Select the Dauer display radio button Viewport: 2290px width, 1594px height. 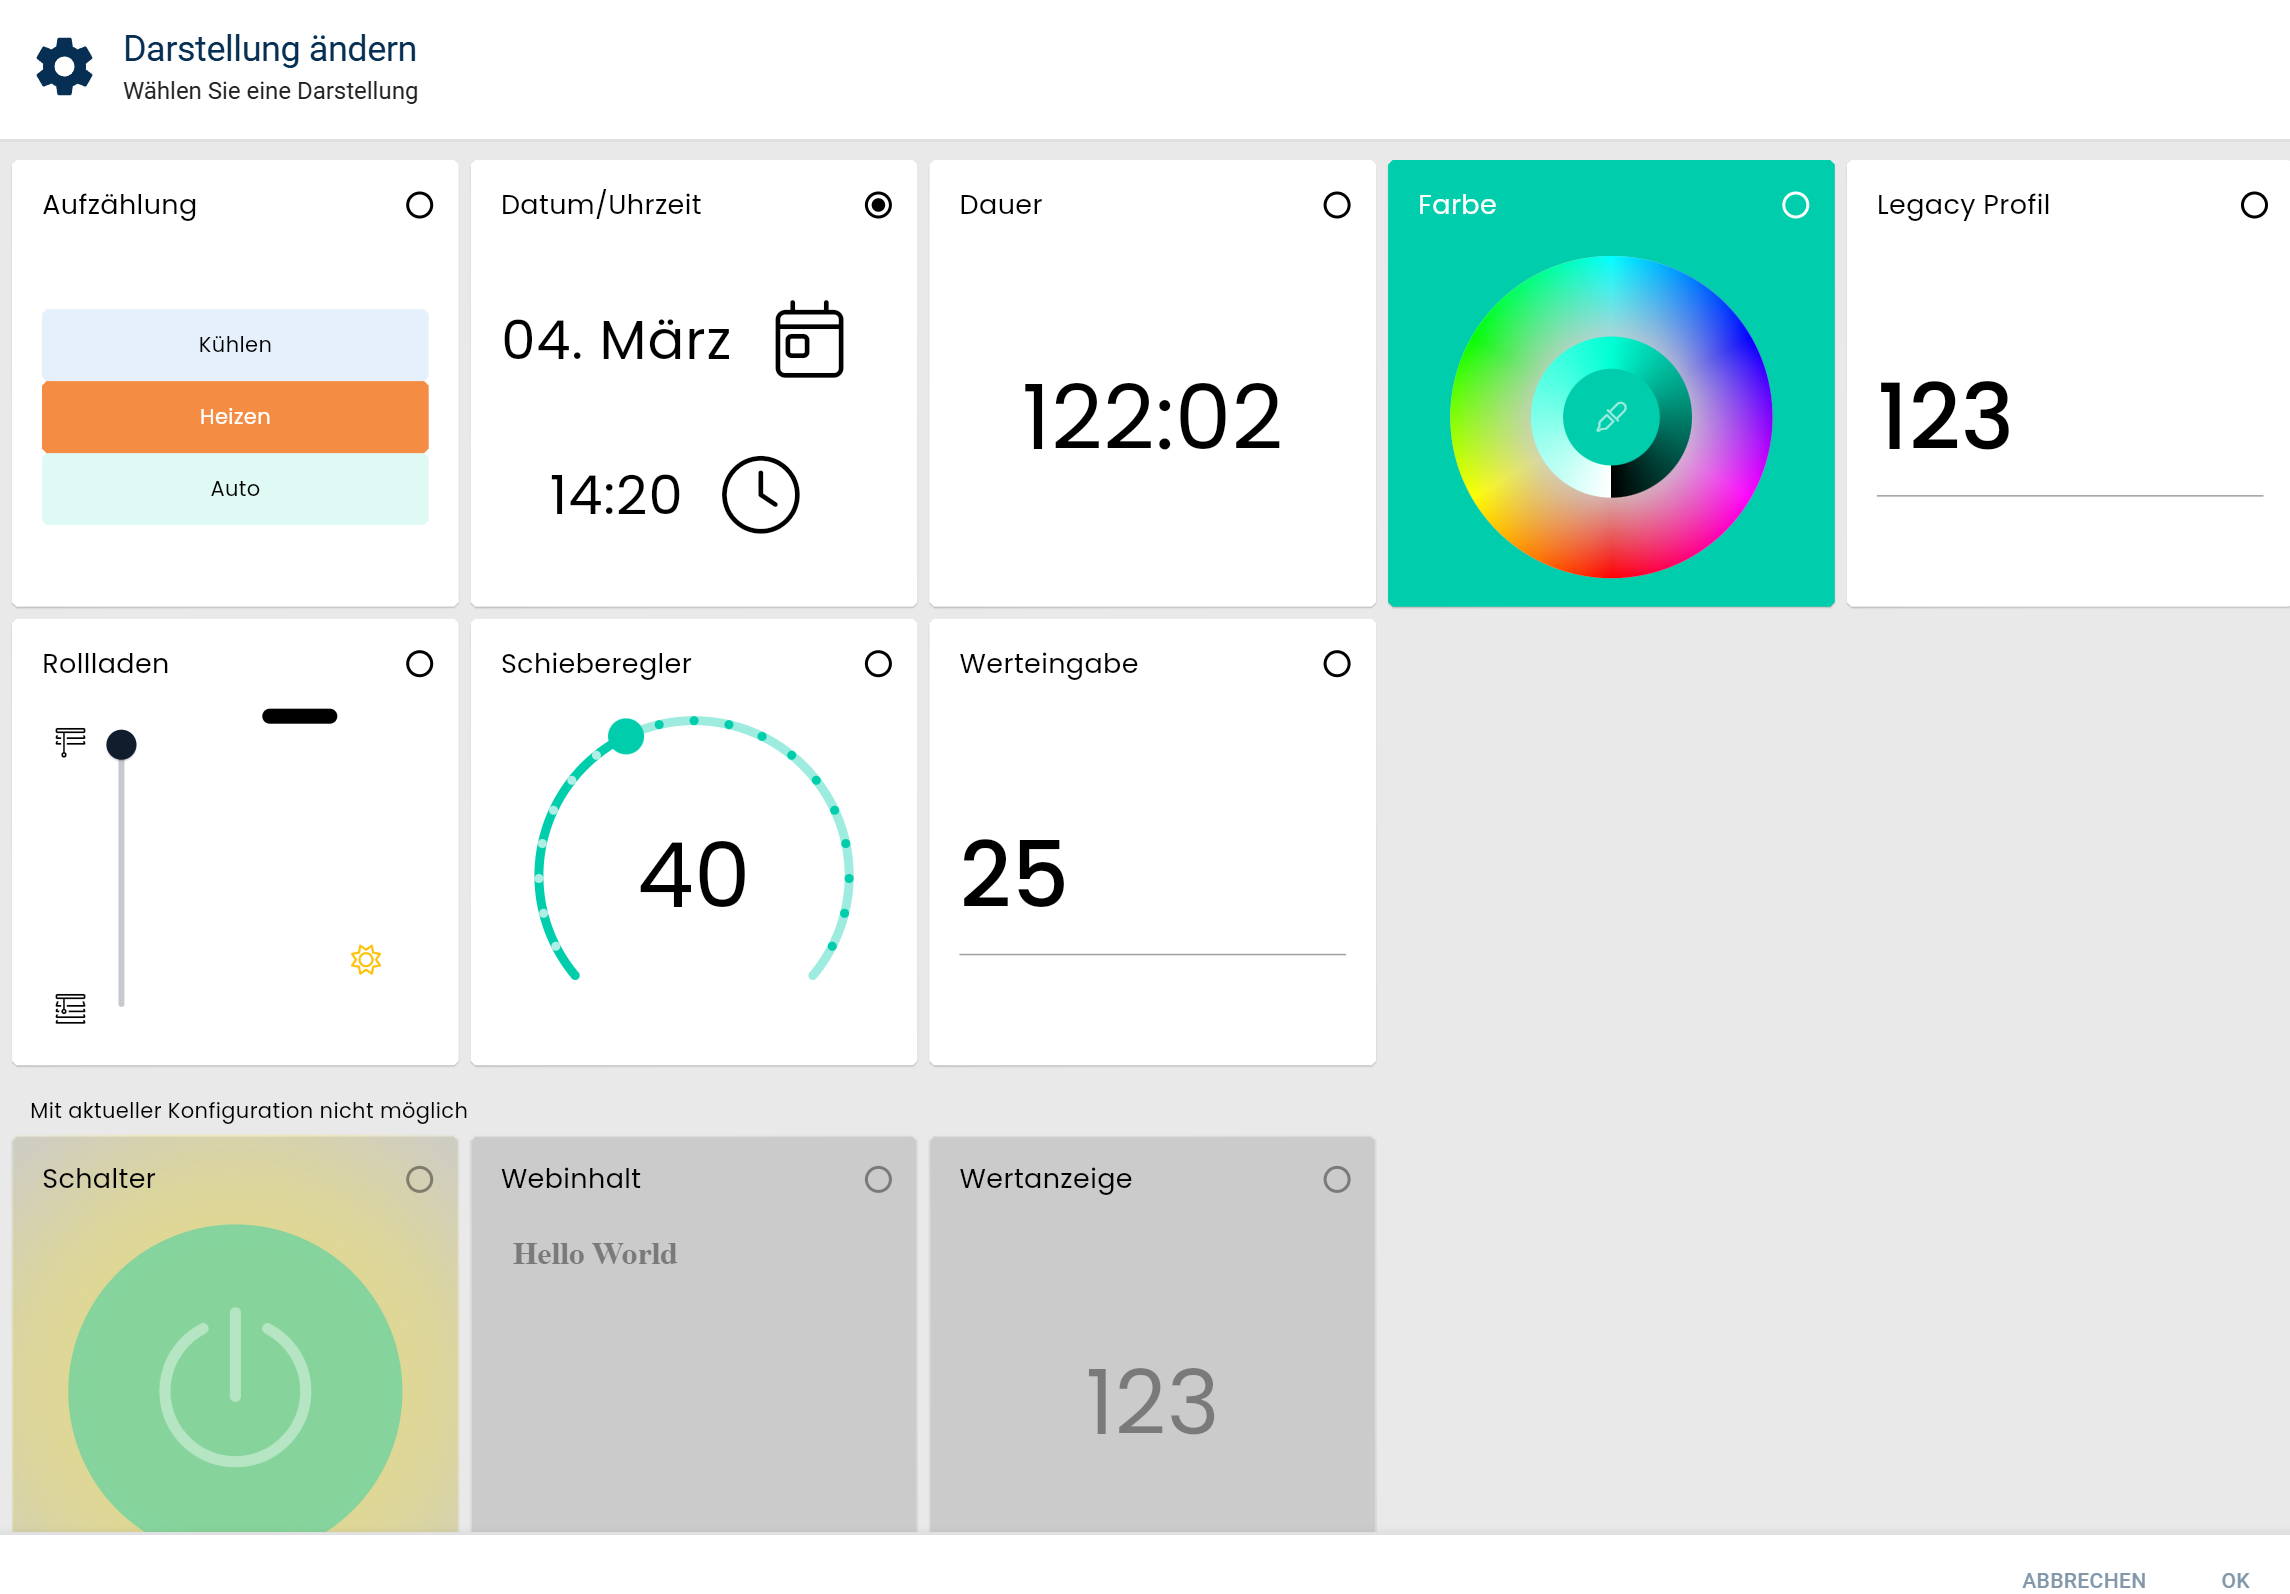point(1337,205)
